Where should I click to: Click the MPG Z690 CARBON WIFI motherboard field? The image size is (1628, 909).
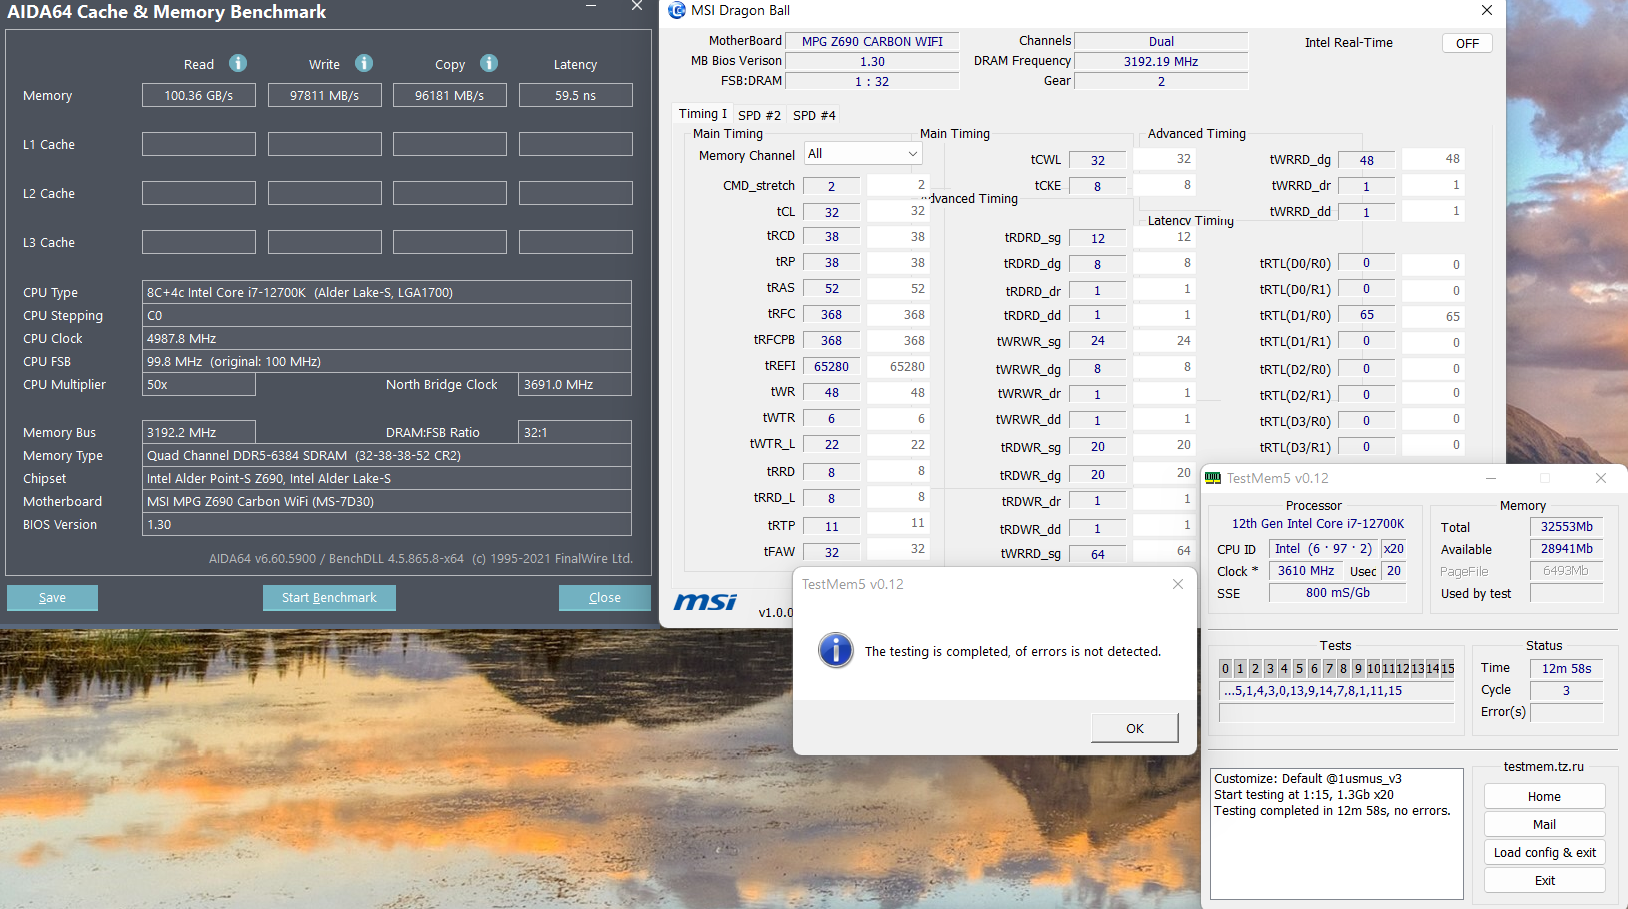872,41
